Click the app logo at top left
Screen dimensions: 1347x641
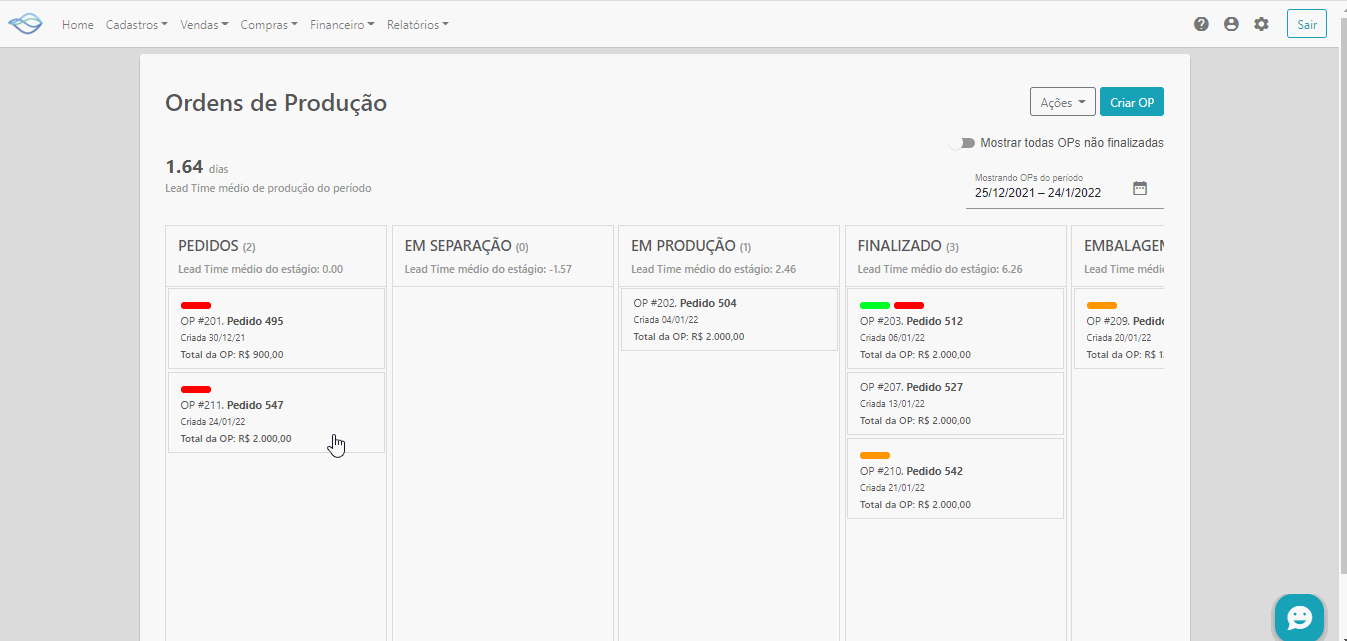tap(25, 22)
